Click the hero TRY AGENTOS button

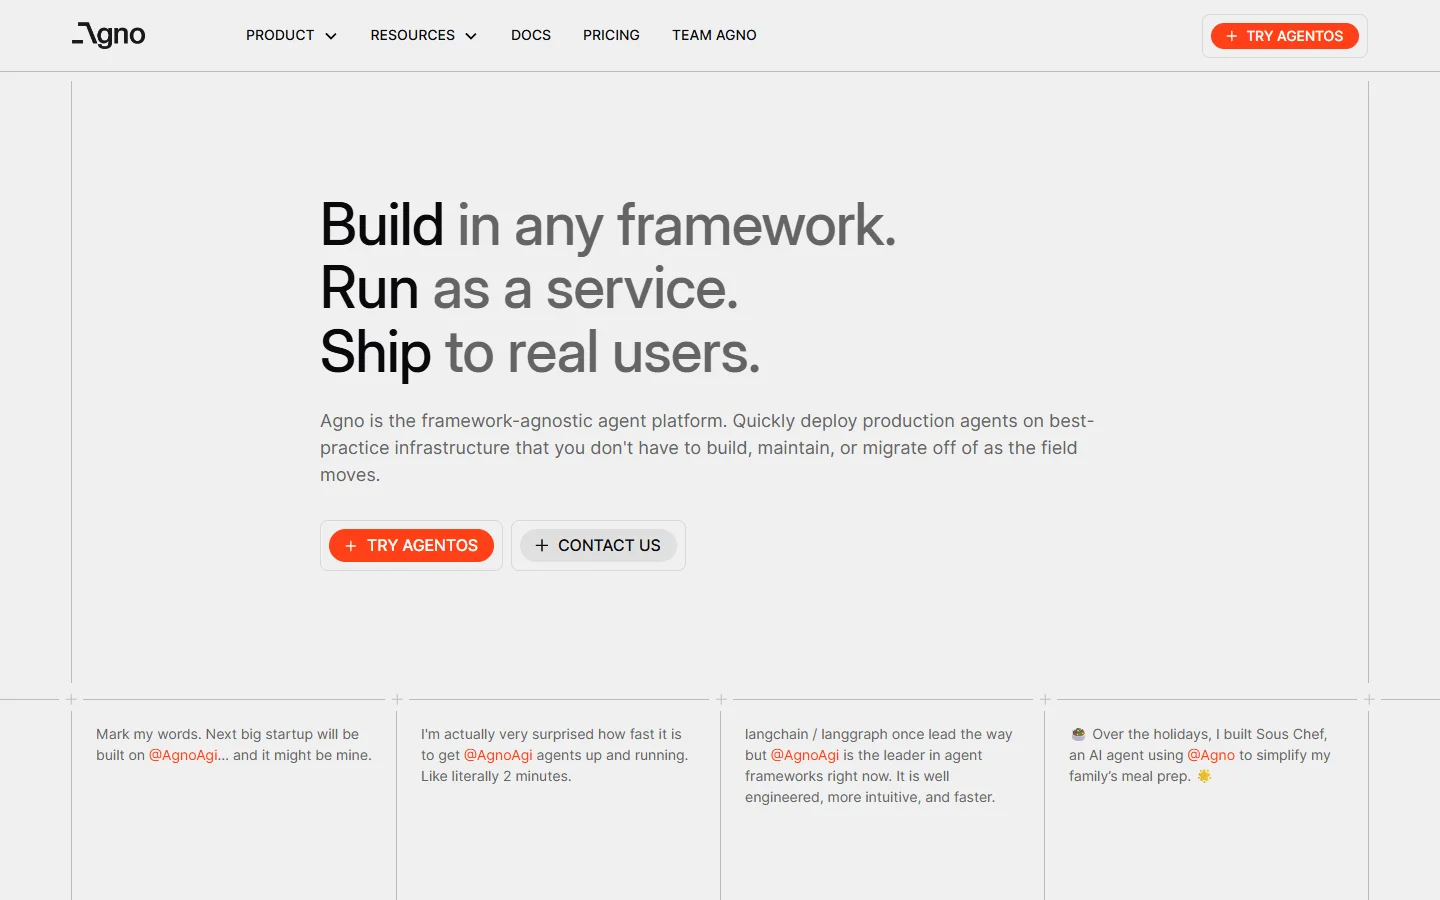coord(411,545)
